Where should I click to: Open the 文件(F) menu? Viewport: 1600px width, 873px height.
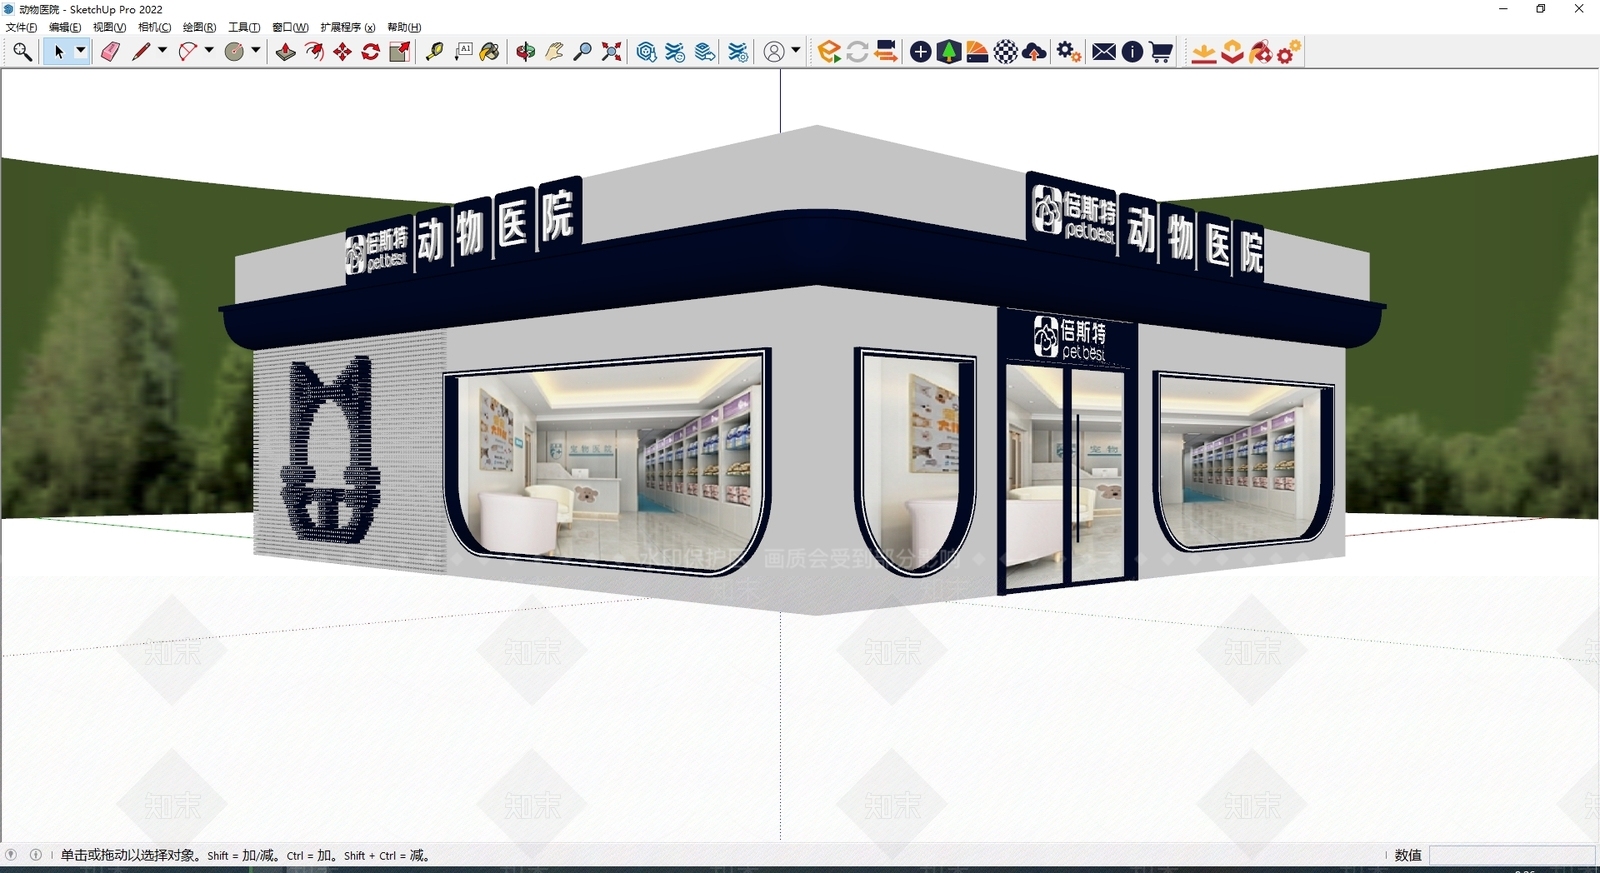coord(21,27)
